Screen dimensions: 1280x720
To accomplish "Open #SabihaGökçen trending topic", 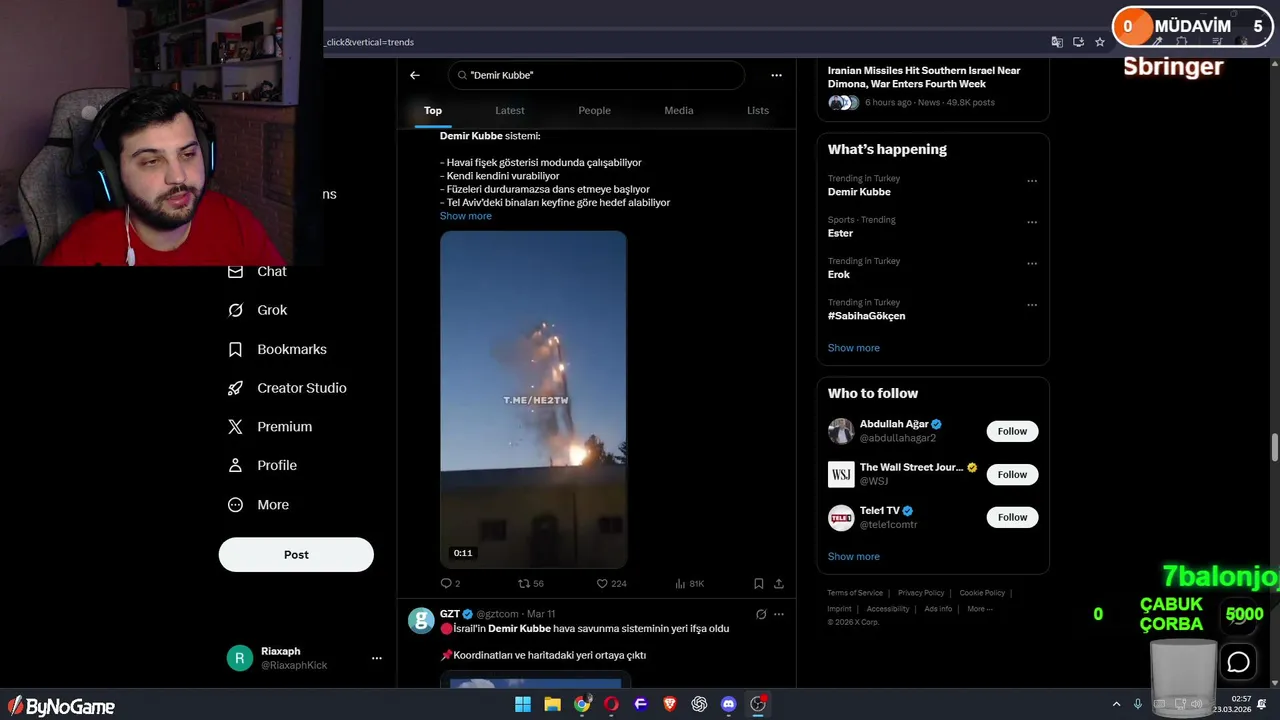I will (866, 316).
